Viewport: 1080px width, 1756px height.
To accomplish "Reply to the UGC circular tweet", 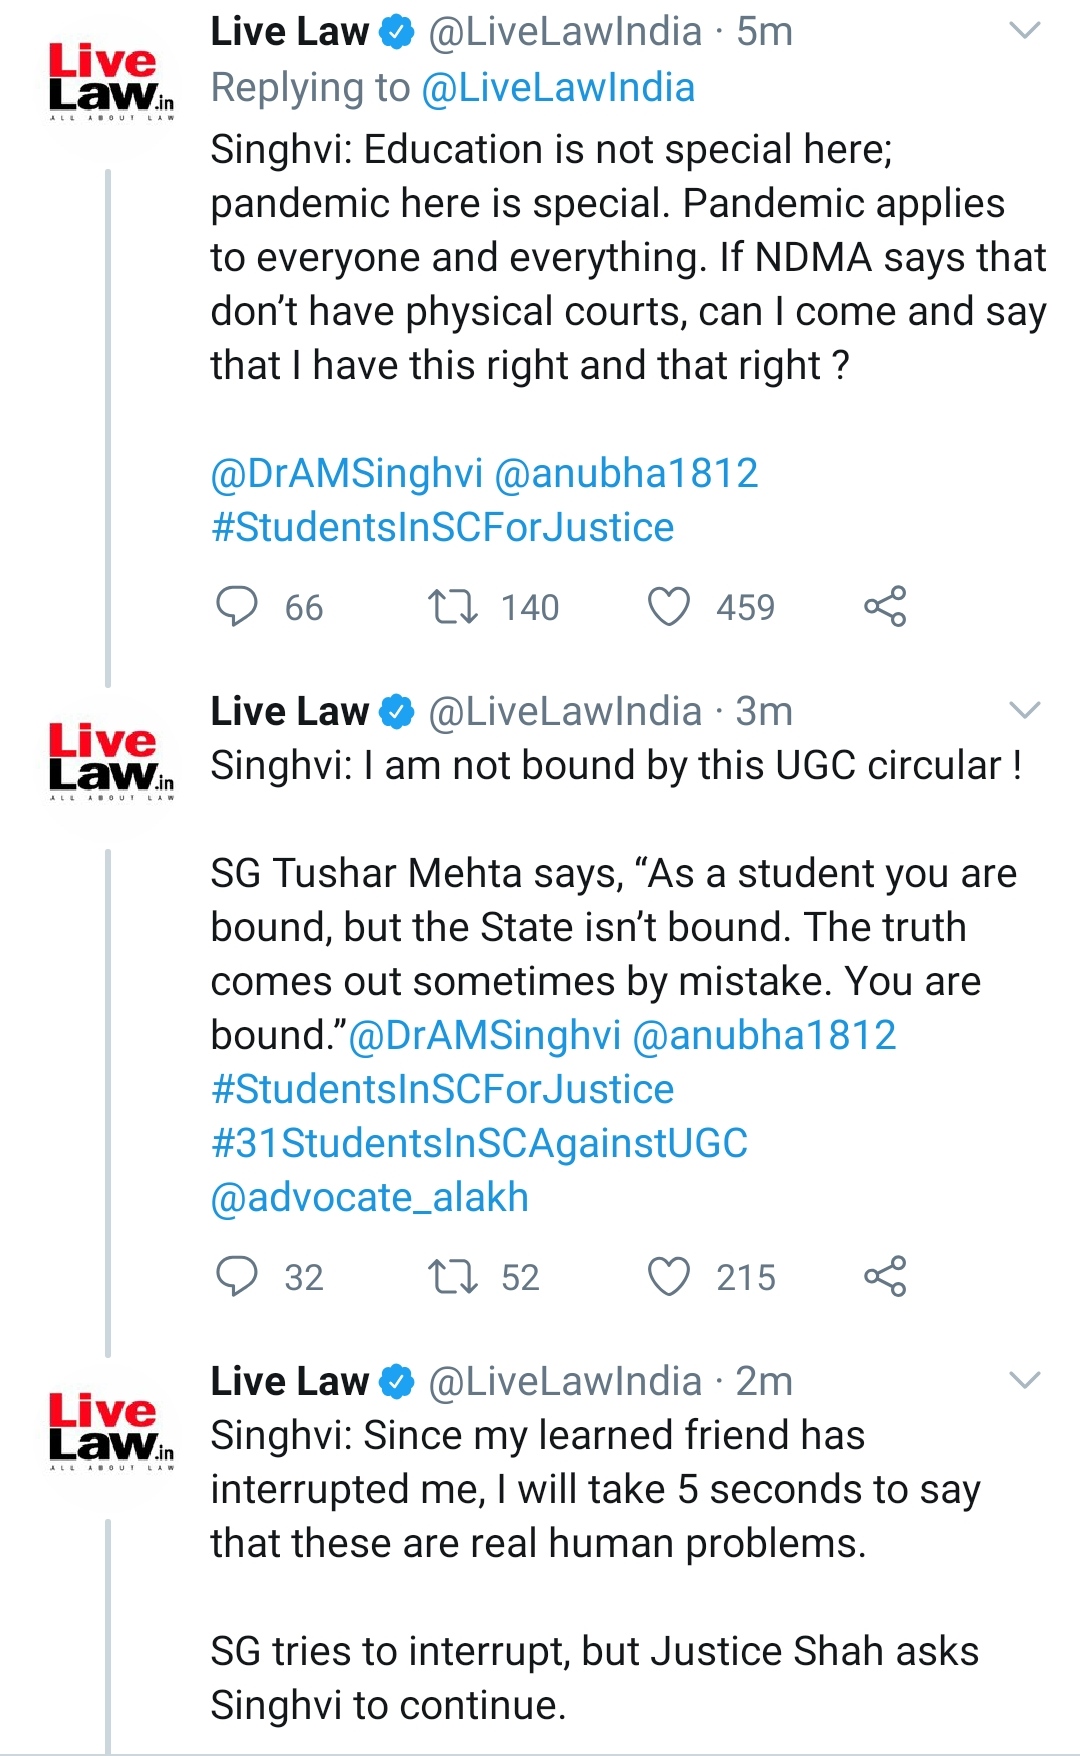I will (x=237, y=1277).
